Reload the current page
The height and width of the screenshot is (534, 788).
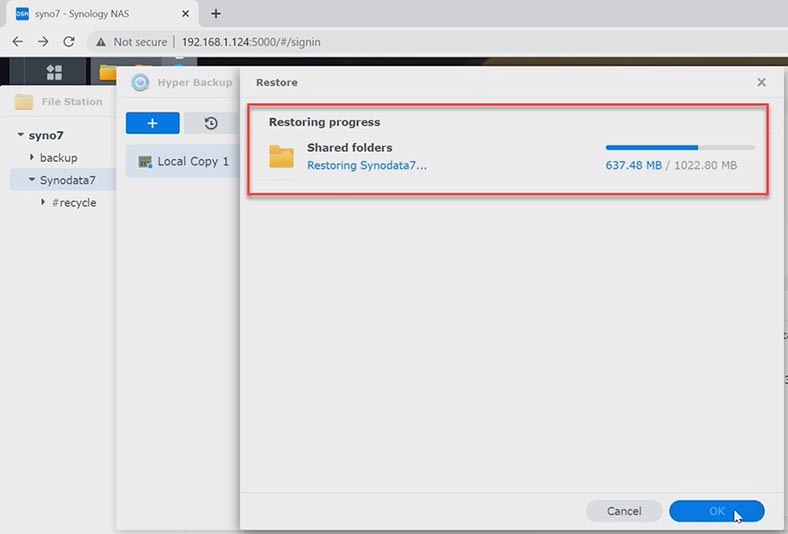69,42
